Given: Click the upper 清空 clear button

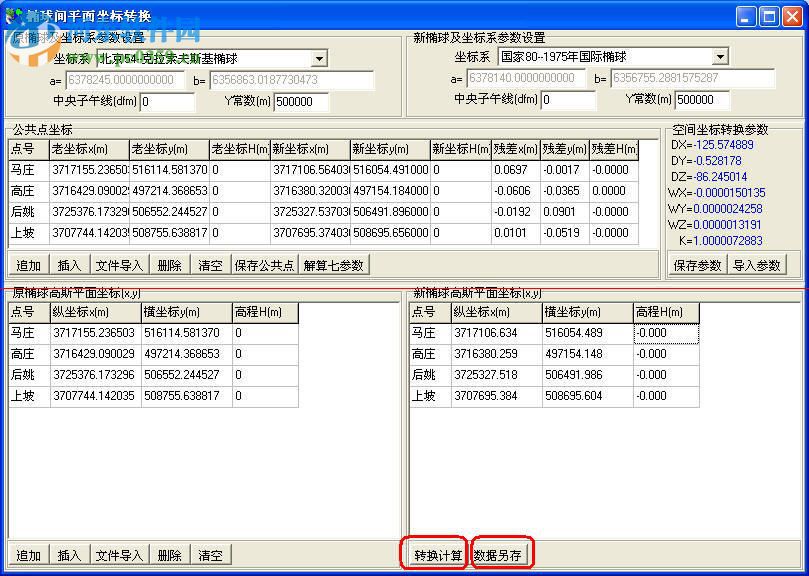Looking at the screenshot, I should click(209, 265).
